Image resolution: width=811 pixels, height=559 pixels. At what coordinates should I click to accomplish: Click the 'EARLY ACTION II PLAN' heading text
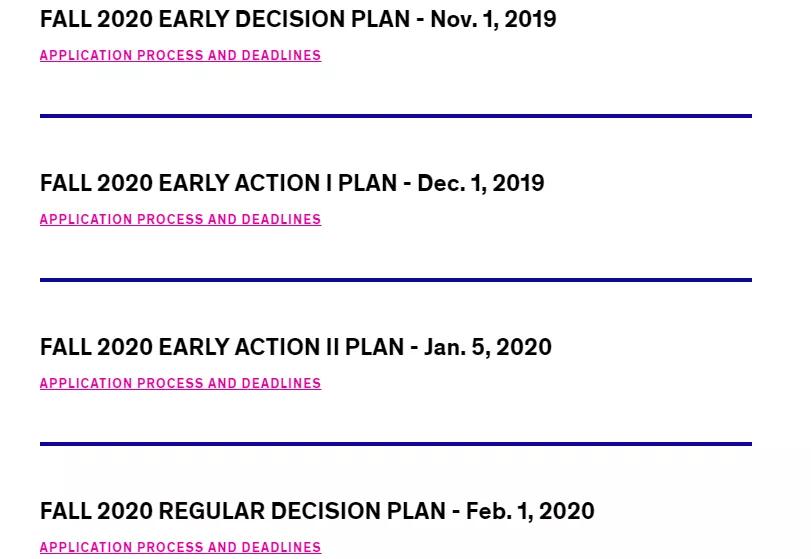pos(281,347)
